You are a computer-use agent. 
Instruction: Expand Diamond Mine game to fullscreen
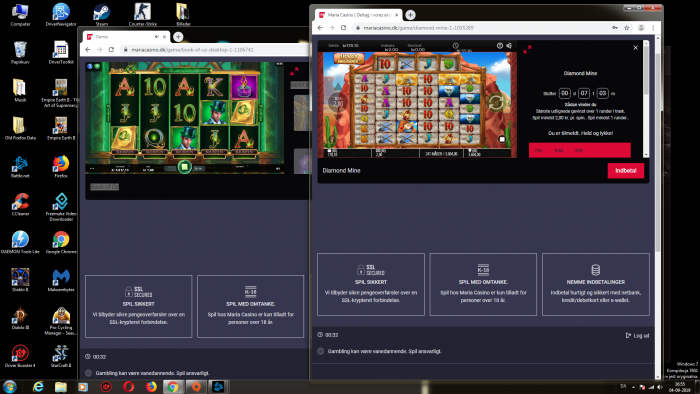coord(527,49)
